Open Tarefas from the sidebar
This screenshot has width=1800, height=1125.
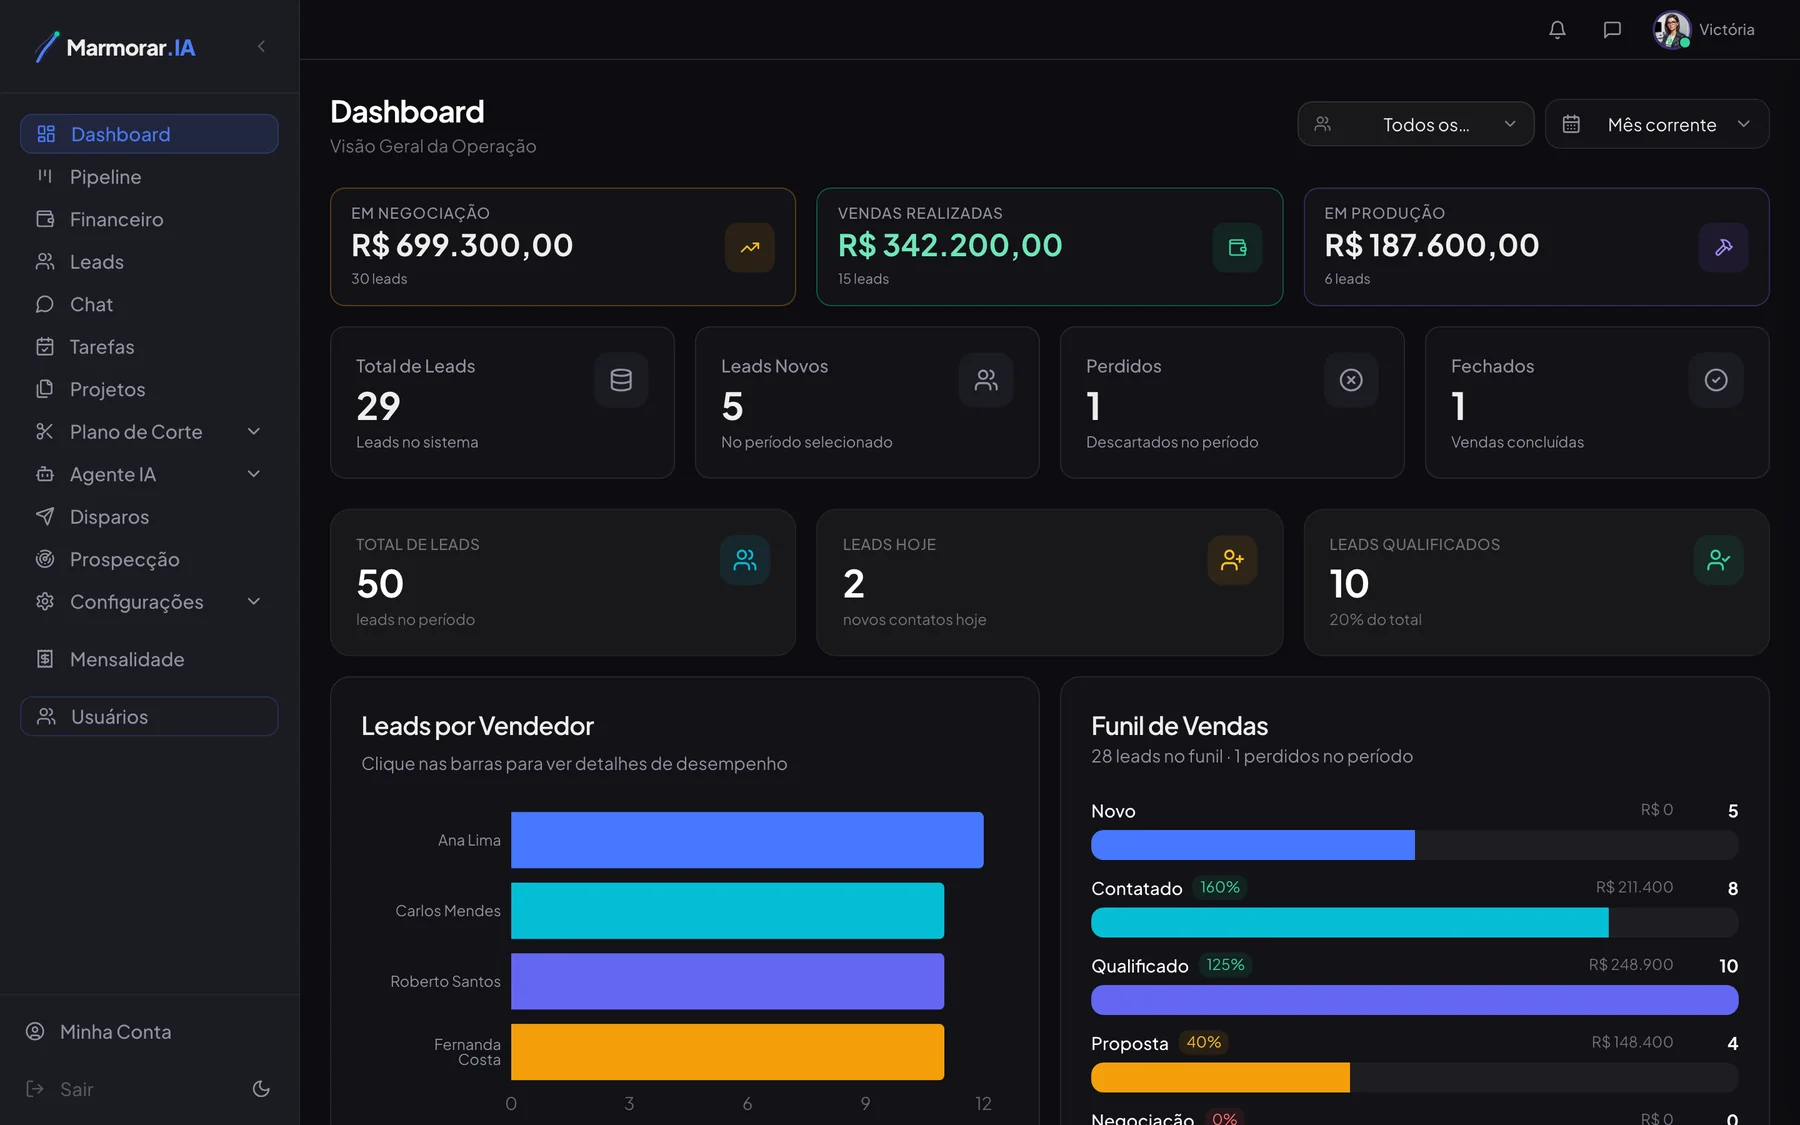coord(149,347)
